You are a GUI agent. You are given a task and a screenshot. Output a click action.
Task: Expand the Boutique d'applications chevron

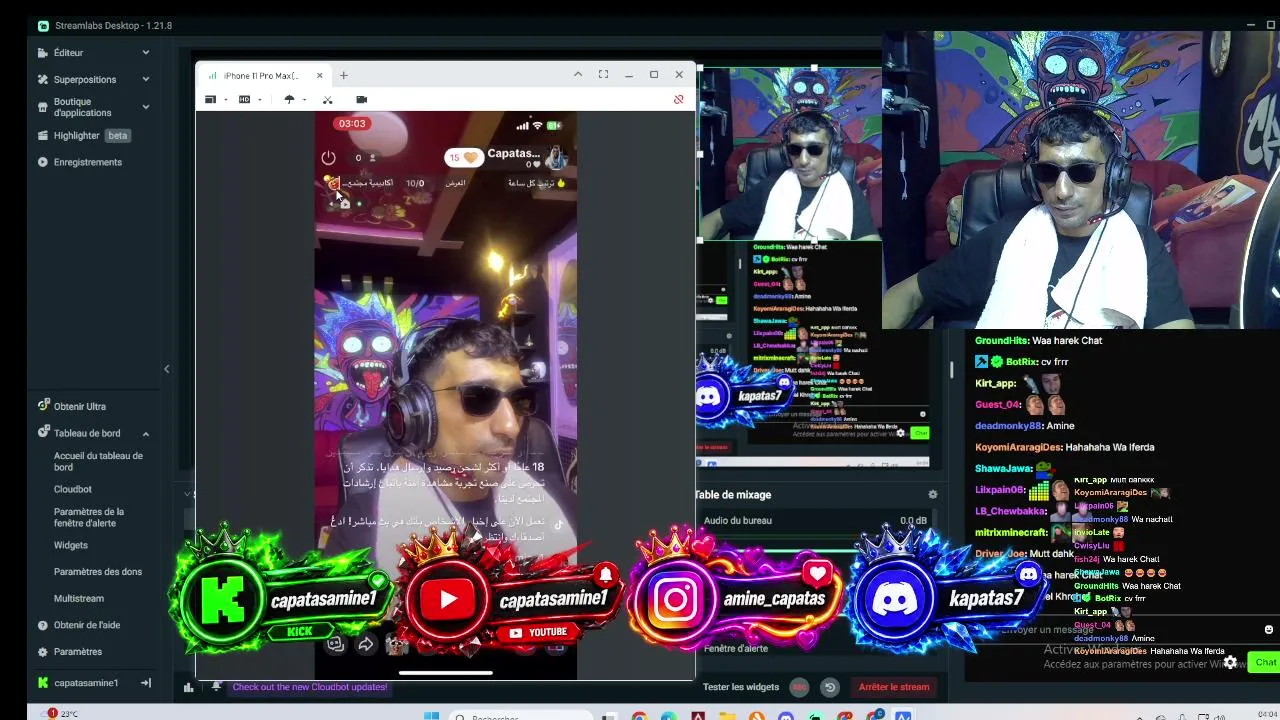point(146,107)
